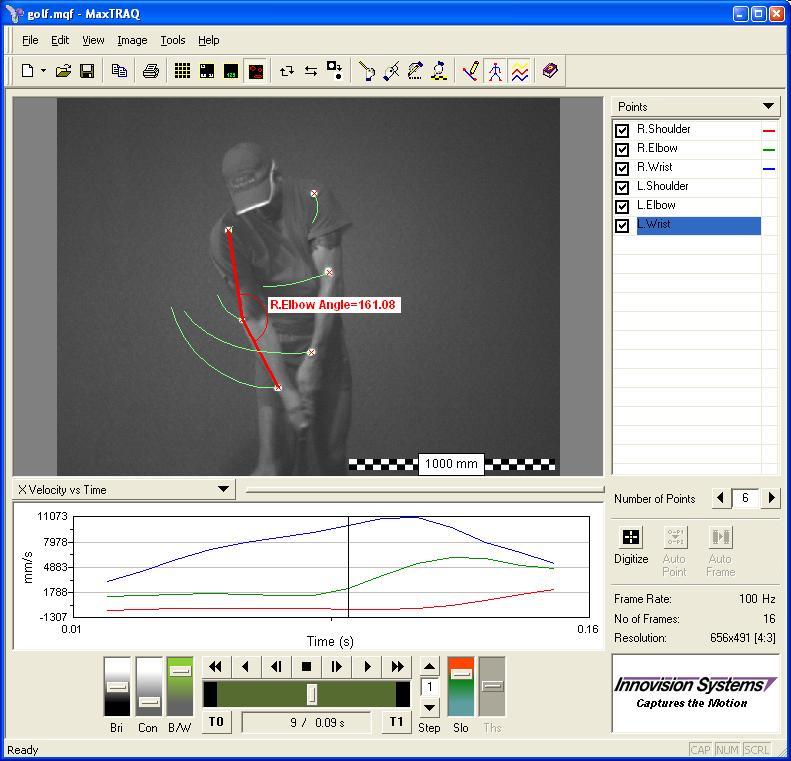Image resolution: width=791 pixels, height=761 pixels.
Task: Select the angle measurement tool icon
Action: 391,71
